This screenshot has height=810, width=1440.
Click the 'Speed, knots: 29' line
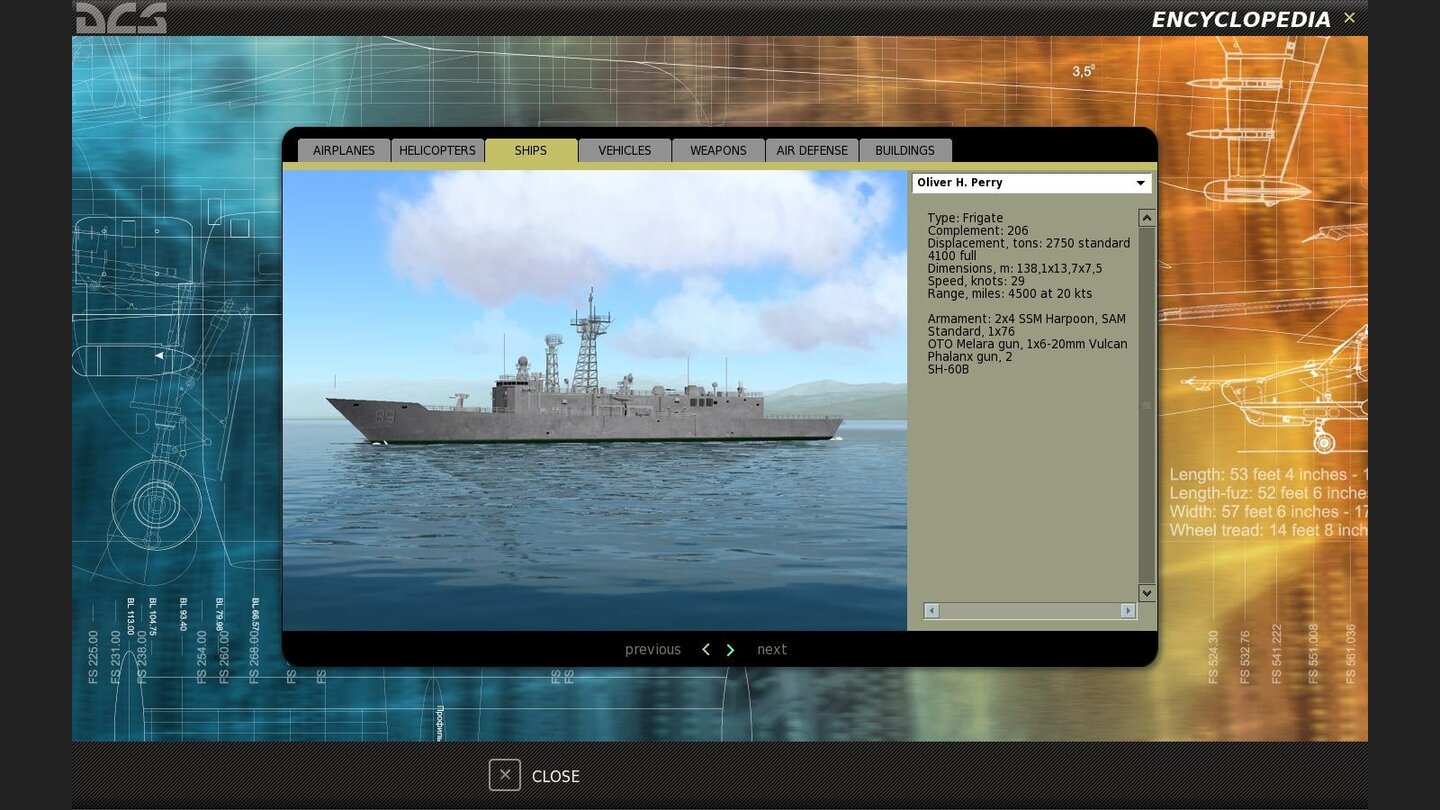[x=976, y=281]
